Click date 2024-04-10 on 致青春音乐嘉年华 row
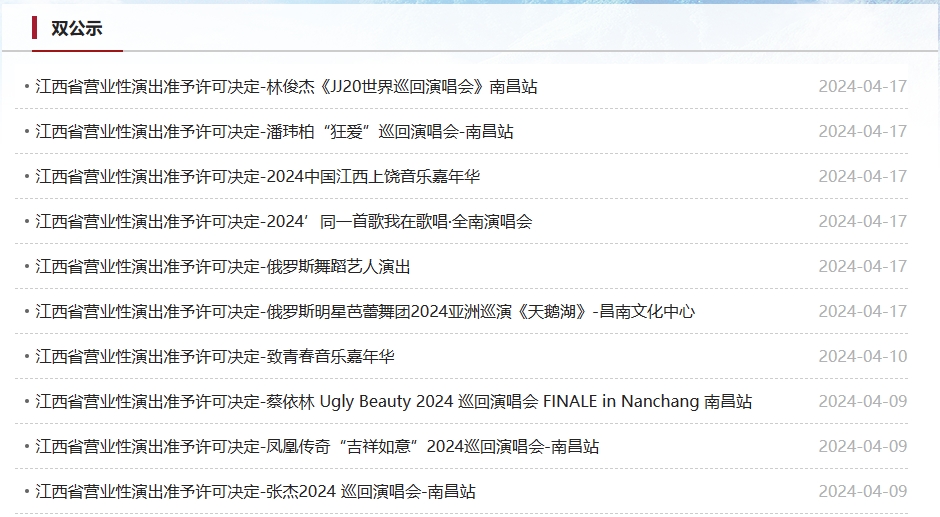940x517 pixels. click(x=863, y=356)
